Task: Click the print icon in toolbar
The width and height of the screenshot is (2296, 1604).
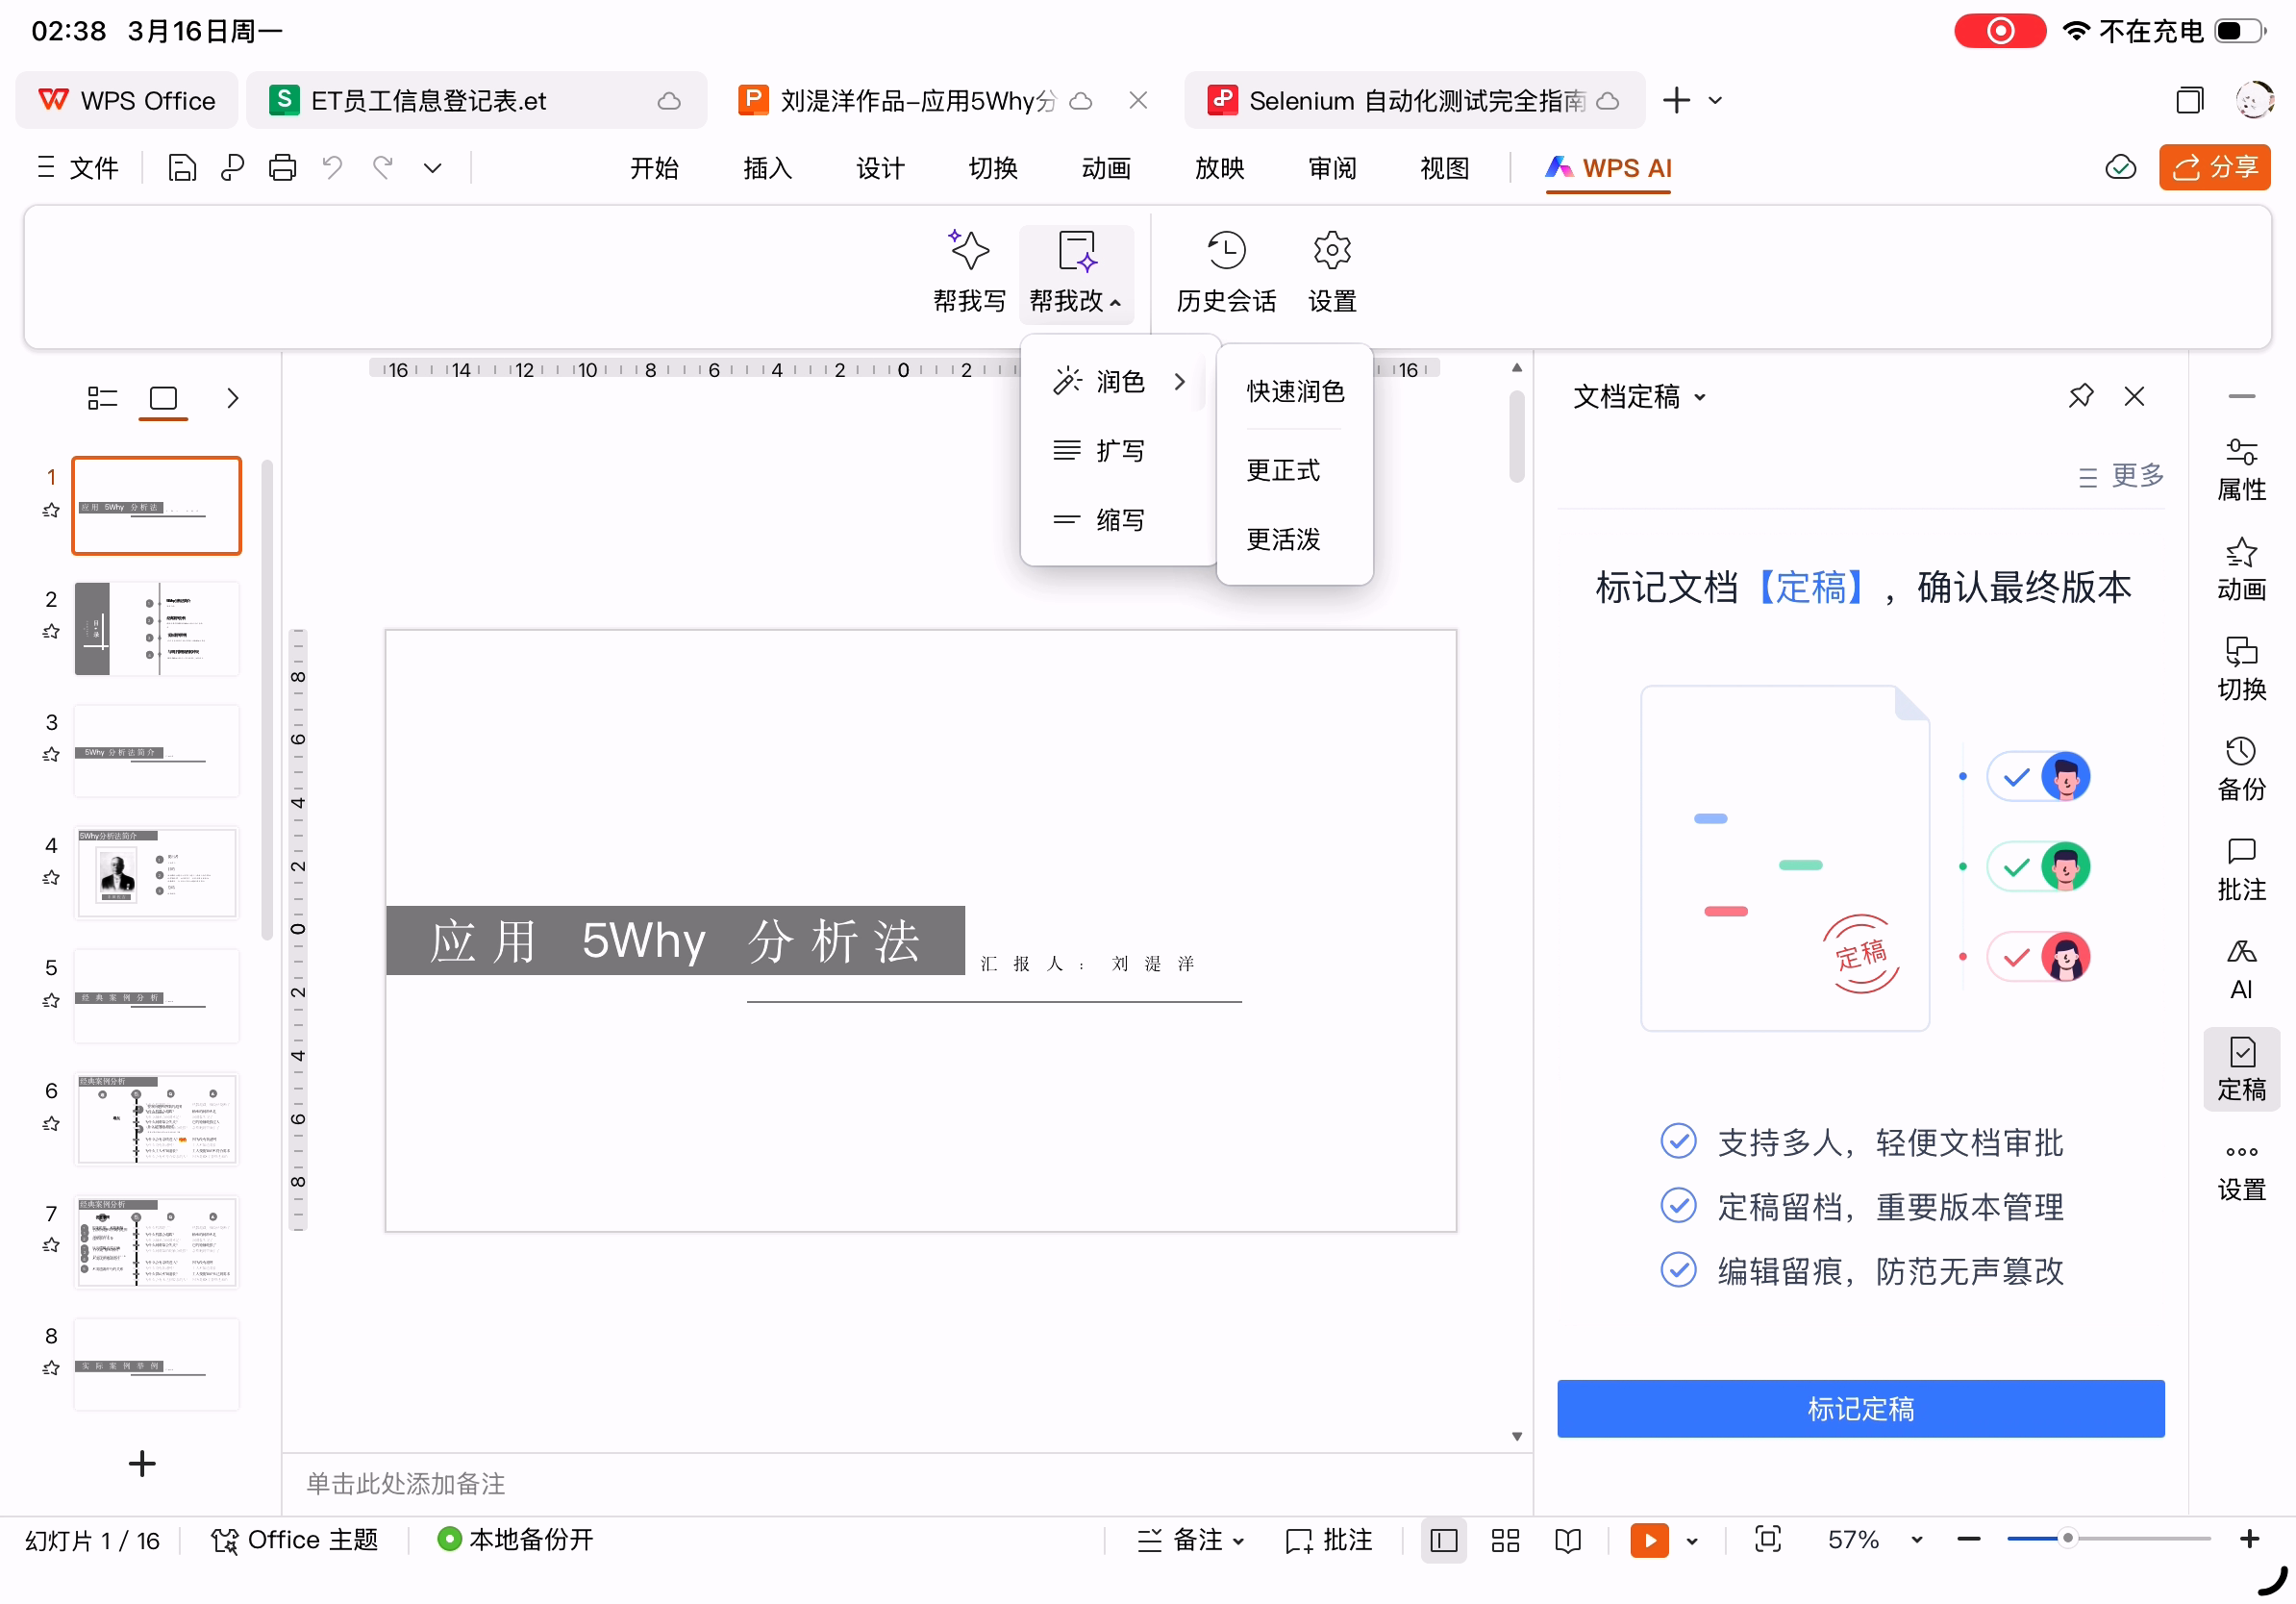Action: pos(282,168)
